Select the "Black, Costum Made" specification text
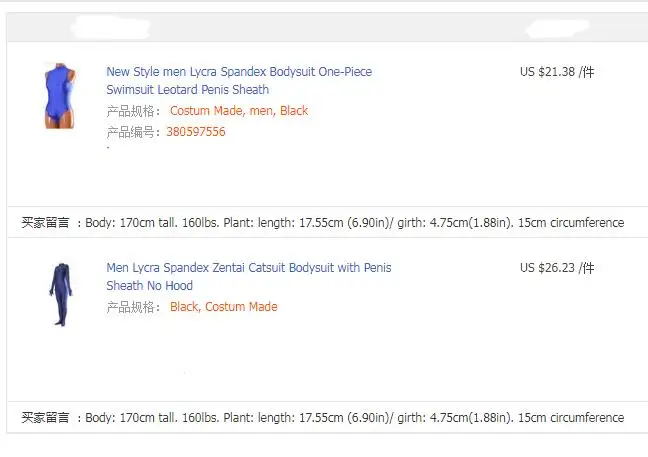The image size is (648, 457). point(223,307)
